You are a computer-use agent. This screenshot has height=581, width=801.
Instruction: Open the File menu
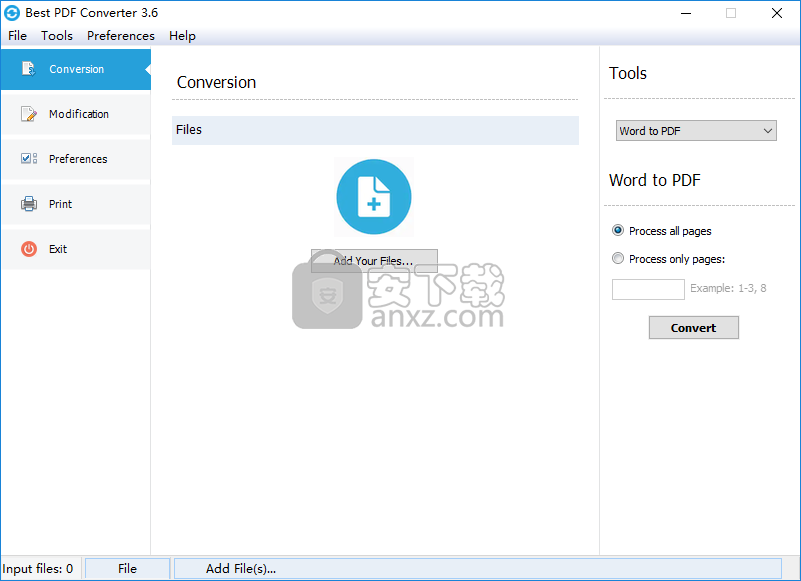point(17,36)
